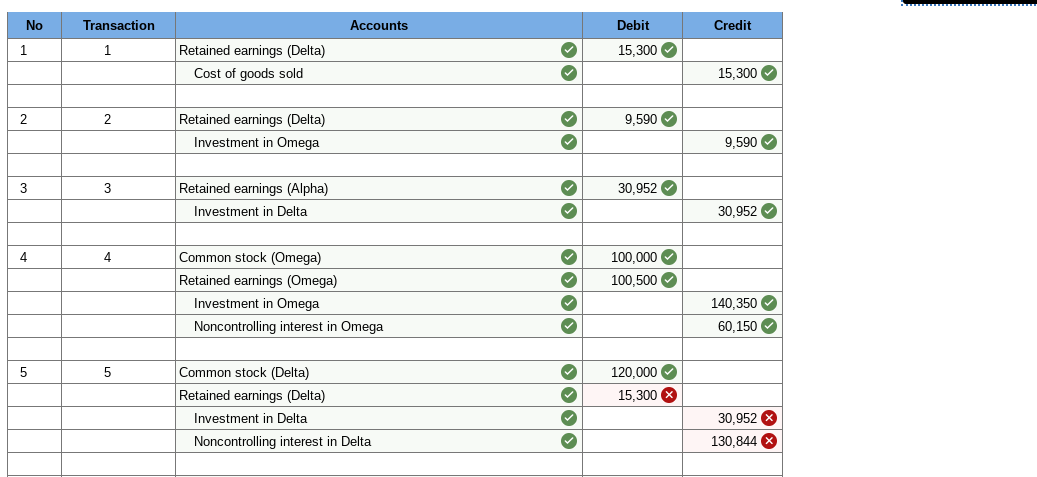Screen dimensions: 1037x477
Task: Click red X beside credit 130,844
Action: pyautogui.click(x=768, y=441)
